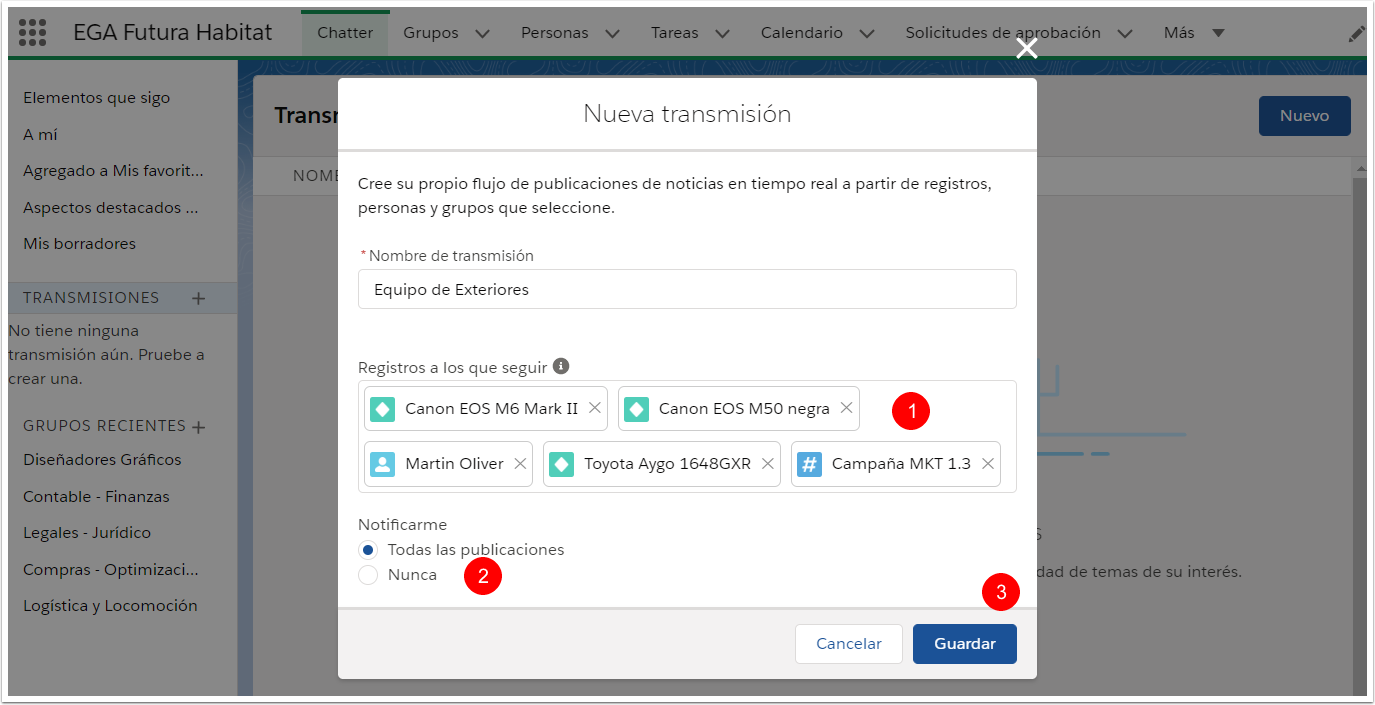
Task: Add a group with Grupos Recientes plus
Action: [x=198, y=427]
